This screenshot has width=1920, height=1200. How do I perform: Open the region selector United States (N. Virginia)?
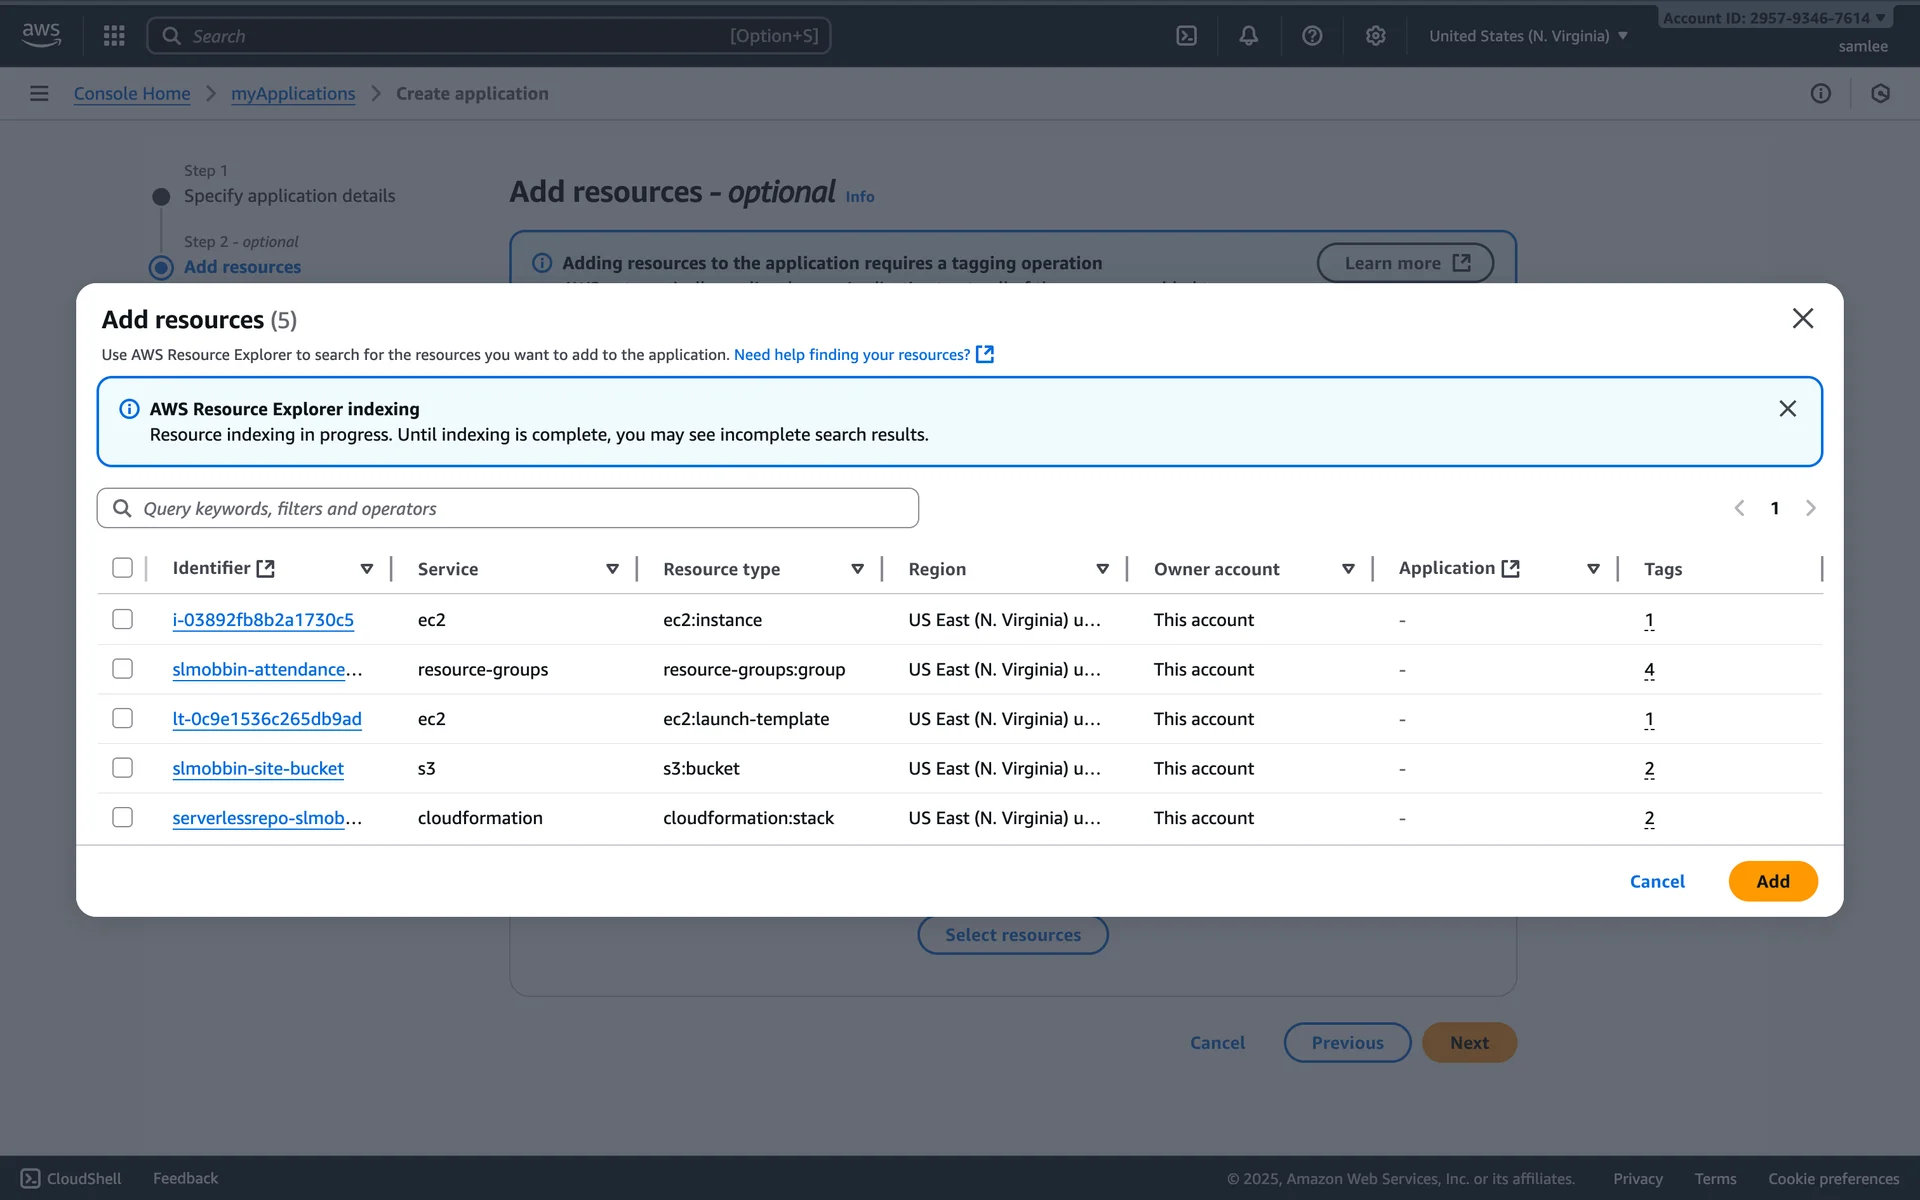tap(1527, 36)
